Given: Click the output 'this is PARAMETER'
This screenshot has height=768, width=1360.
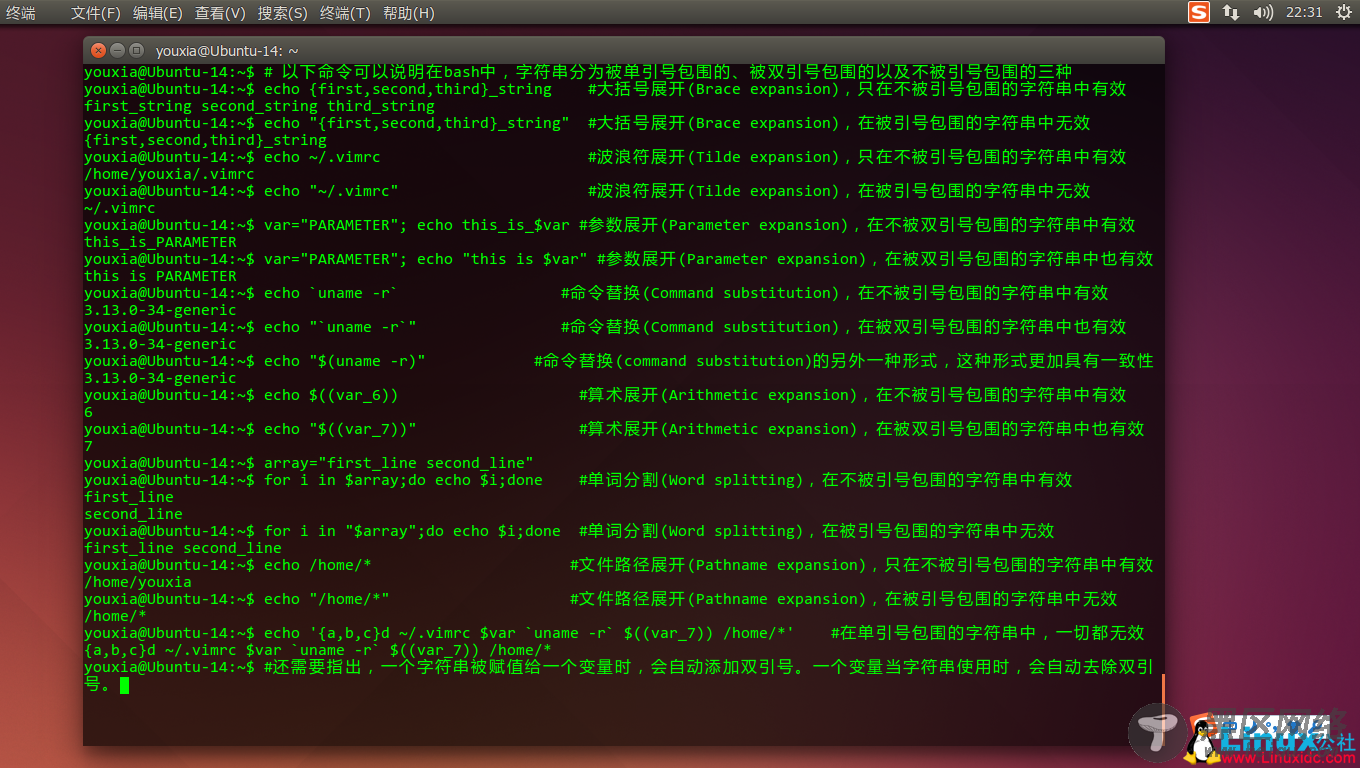Looking at the screenshot, I should [160, 276].
